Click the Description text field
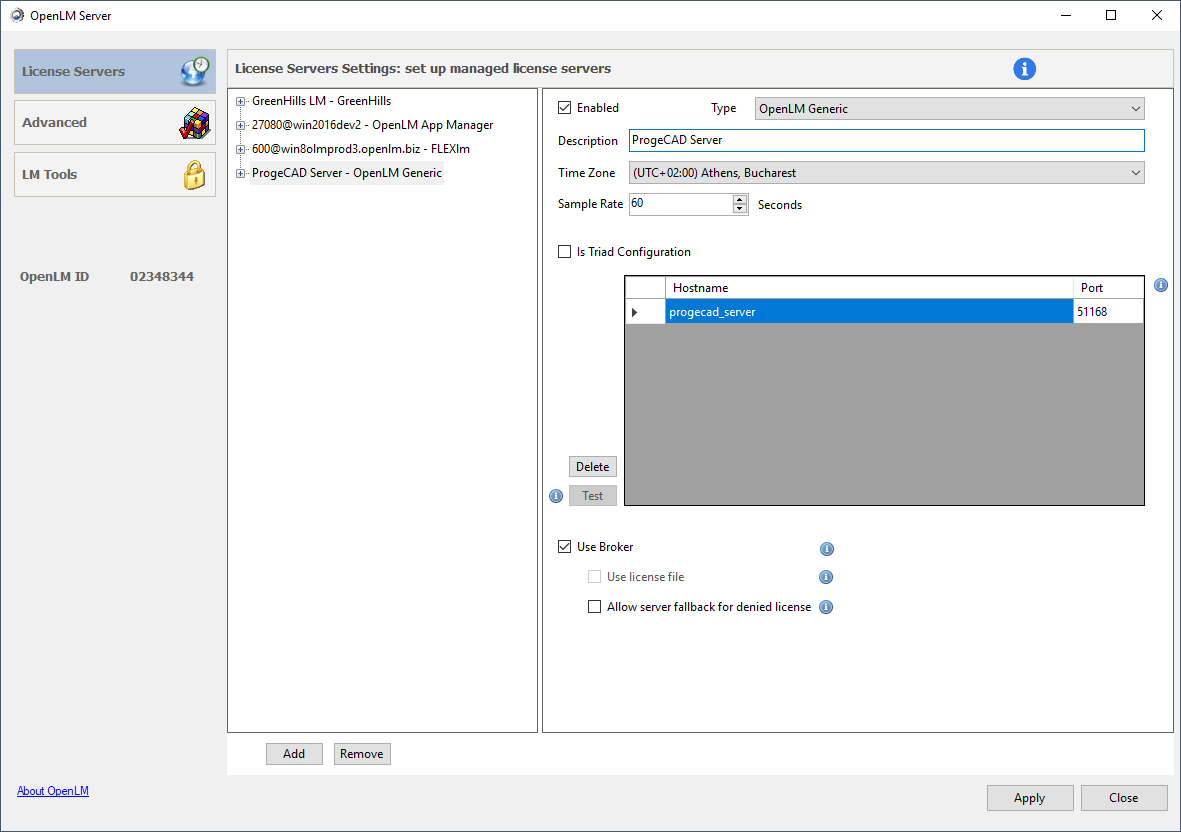Viewport: 1181px width, 832px height. [x=886, y=141]
